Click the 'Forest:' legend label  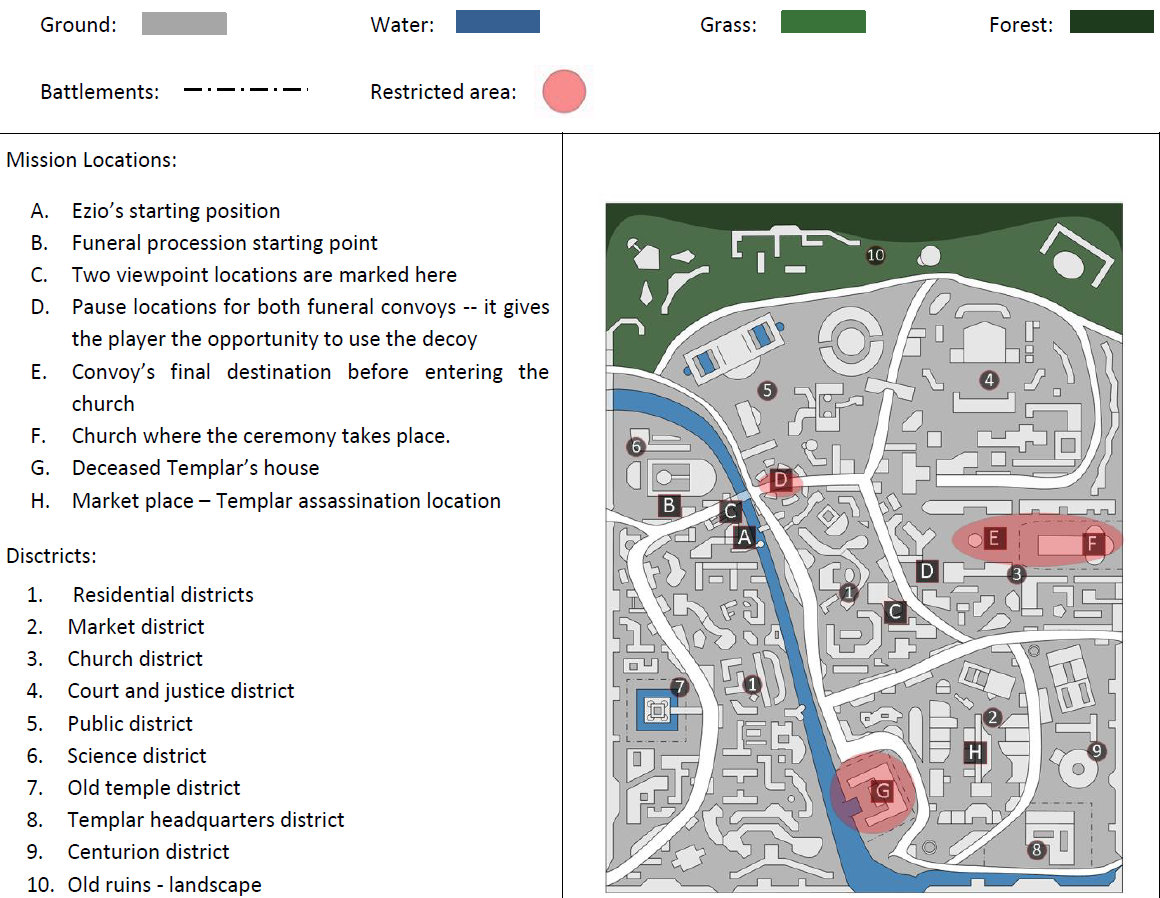pyautogui.click(x=1021, y=25)
